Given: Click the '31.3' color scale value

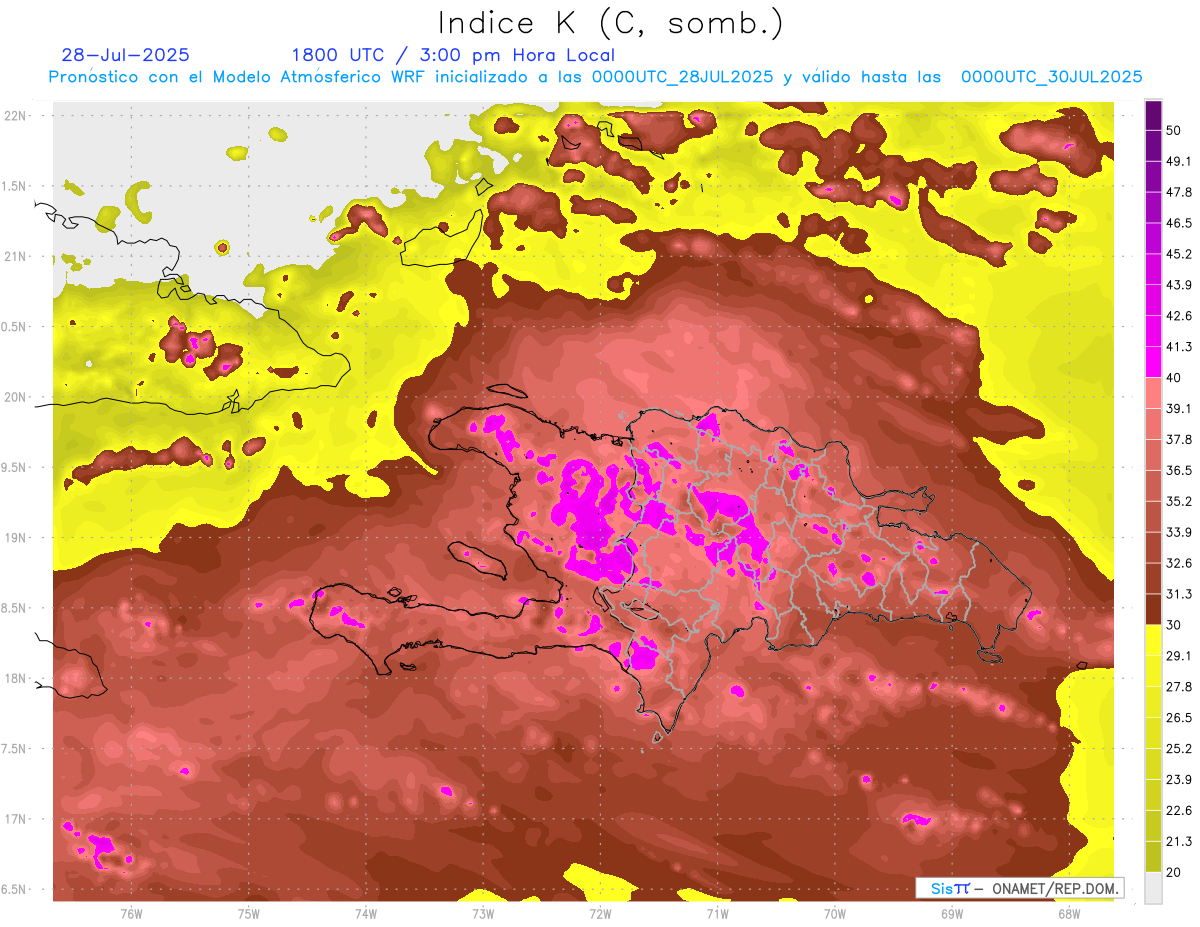Looking at the screenshot, I should click(1179, 594).
